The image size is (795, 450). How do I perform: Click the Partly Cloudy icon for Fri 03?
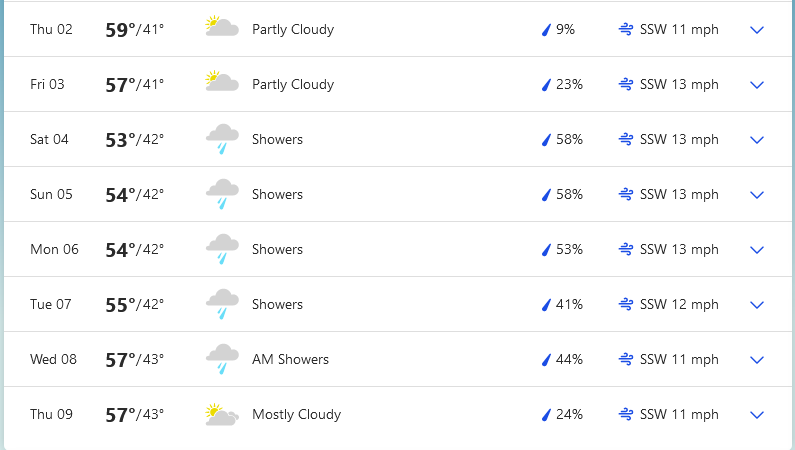[x=222, y=81]
